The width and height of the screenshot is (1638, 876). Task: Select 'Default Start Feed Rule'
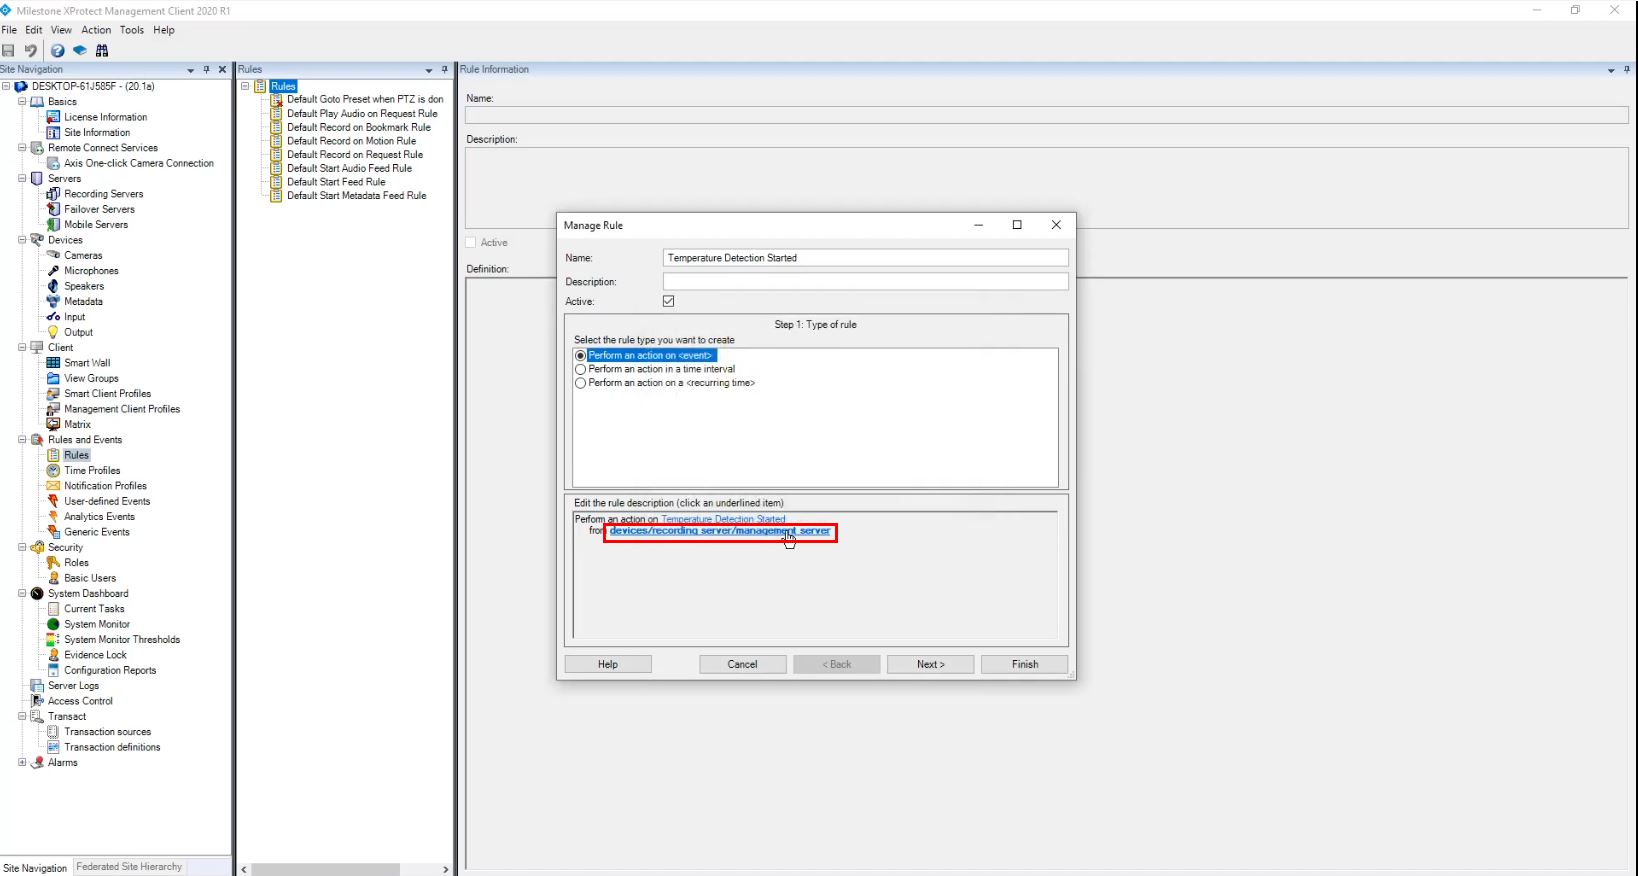coord(336,182)
